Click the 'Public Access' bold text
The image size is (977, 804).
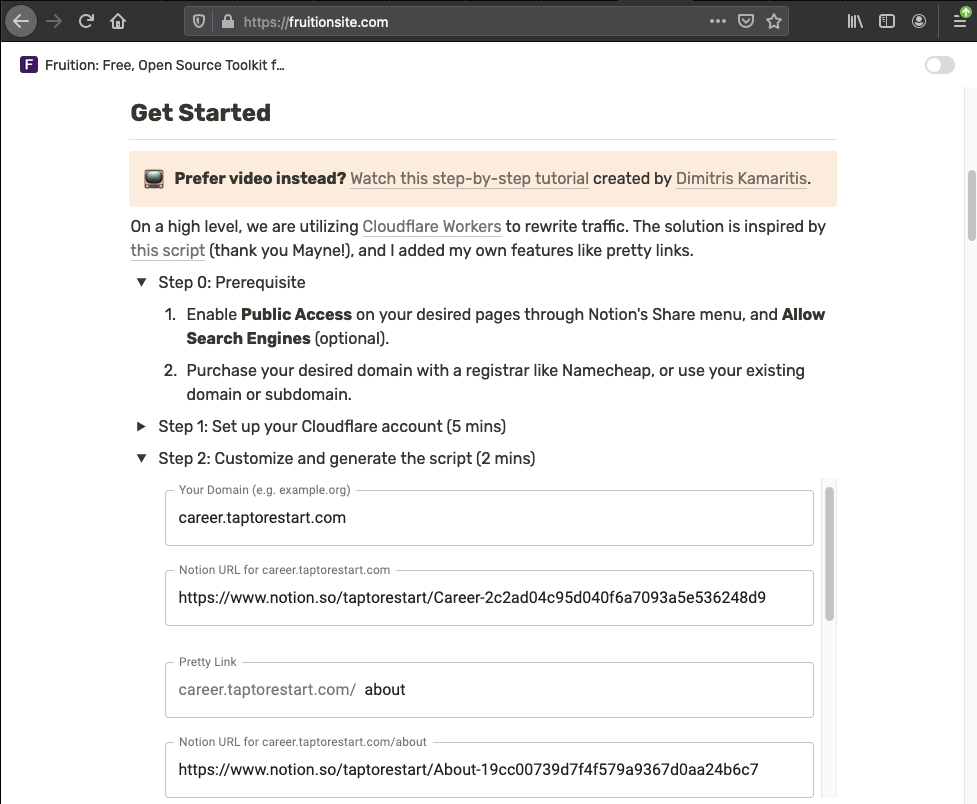(297, 314)
